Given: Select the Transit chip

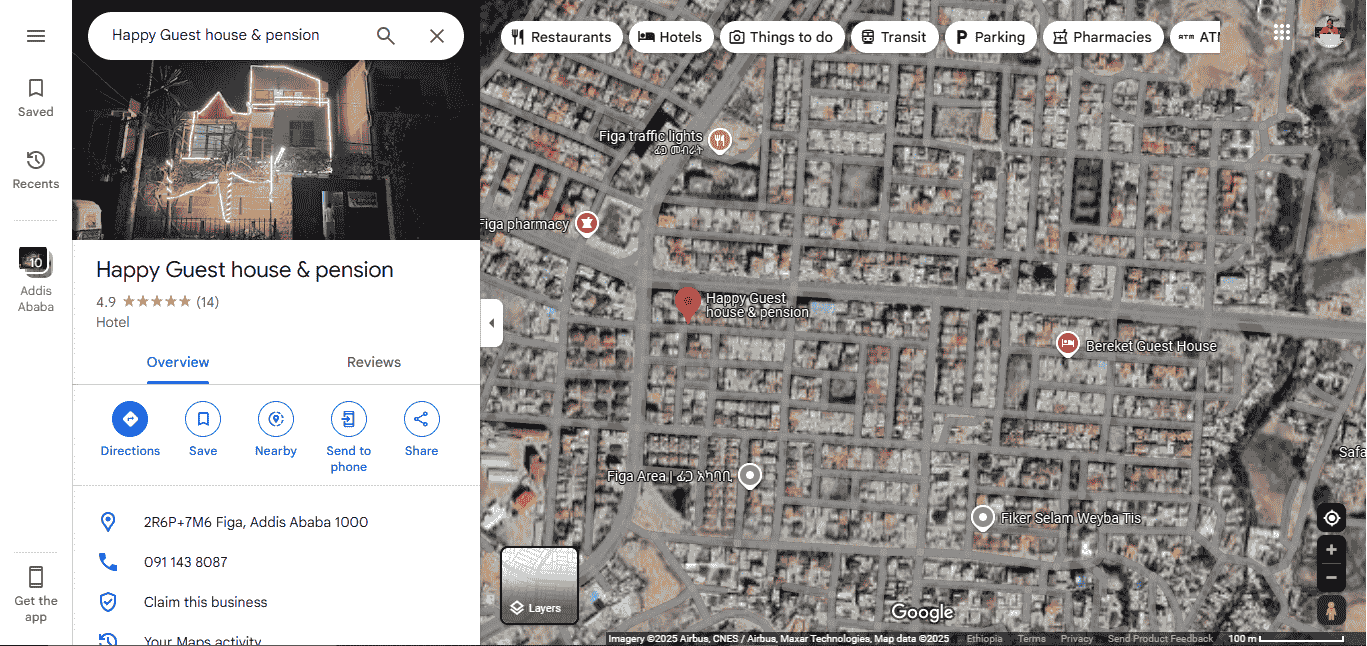Looking at the screenshot, I should pyautogui.click(x=894, y=37).
